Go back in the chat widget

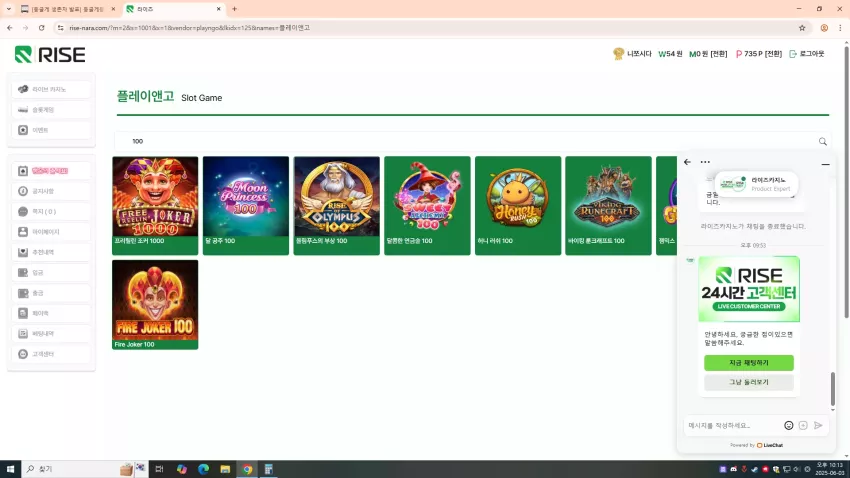pos(687,162)
